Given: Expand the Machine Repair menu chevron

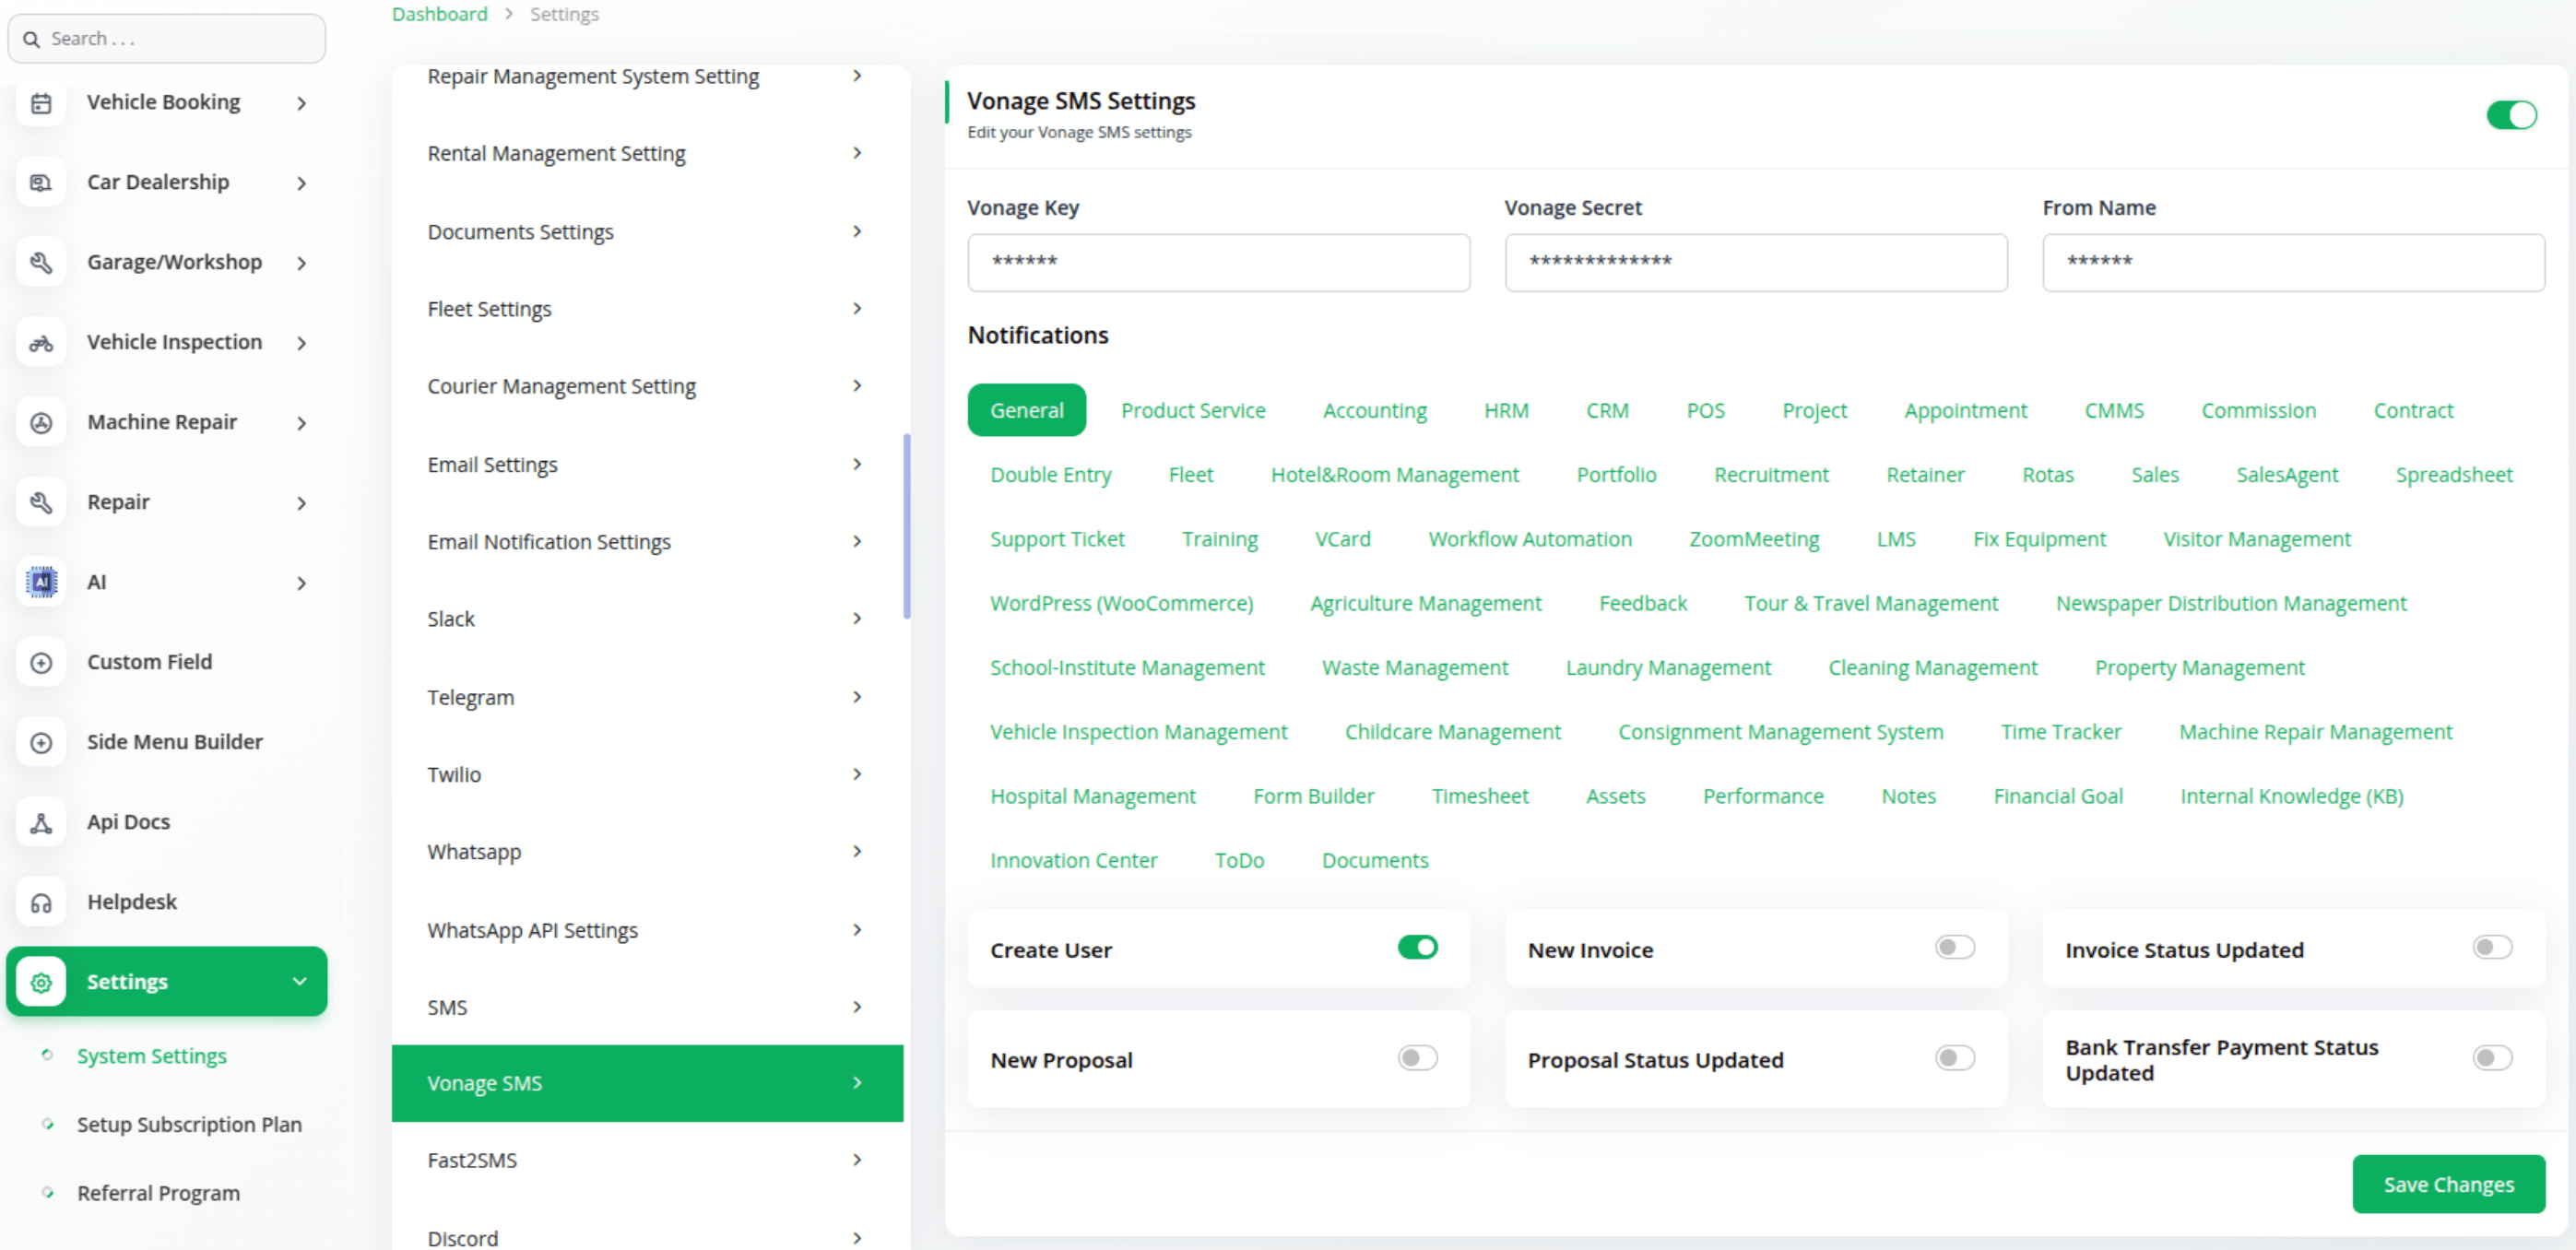Looking at the screenshot, I should (x=301, y=423).
